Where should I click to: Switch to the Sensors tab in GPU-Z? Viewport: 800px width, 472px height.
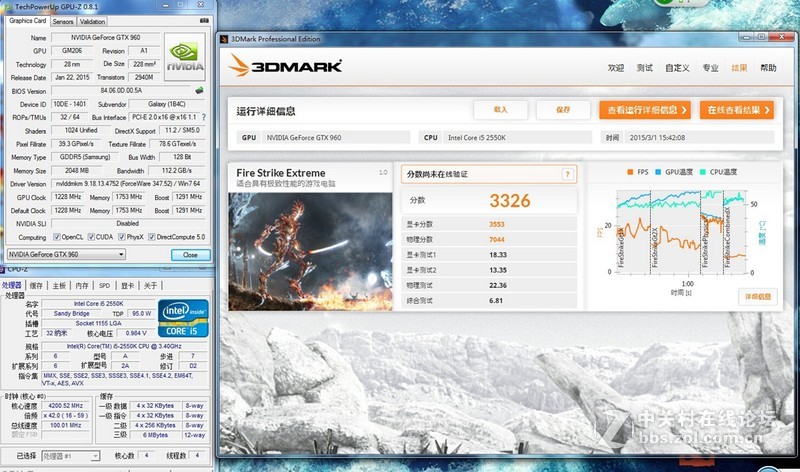click(63, 21)
